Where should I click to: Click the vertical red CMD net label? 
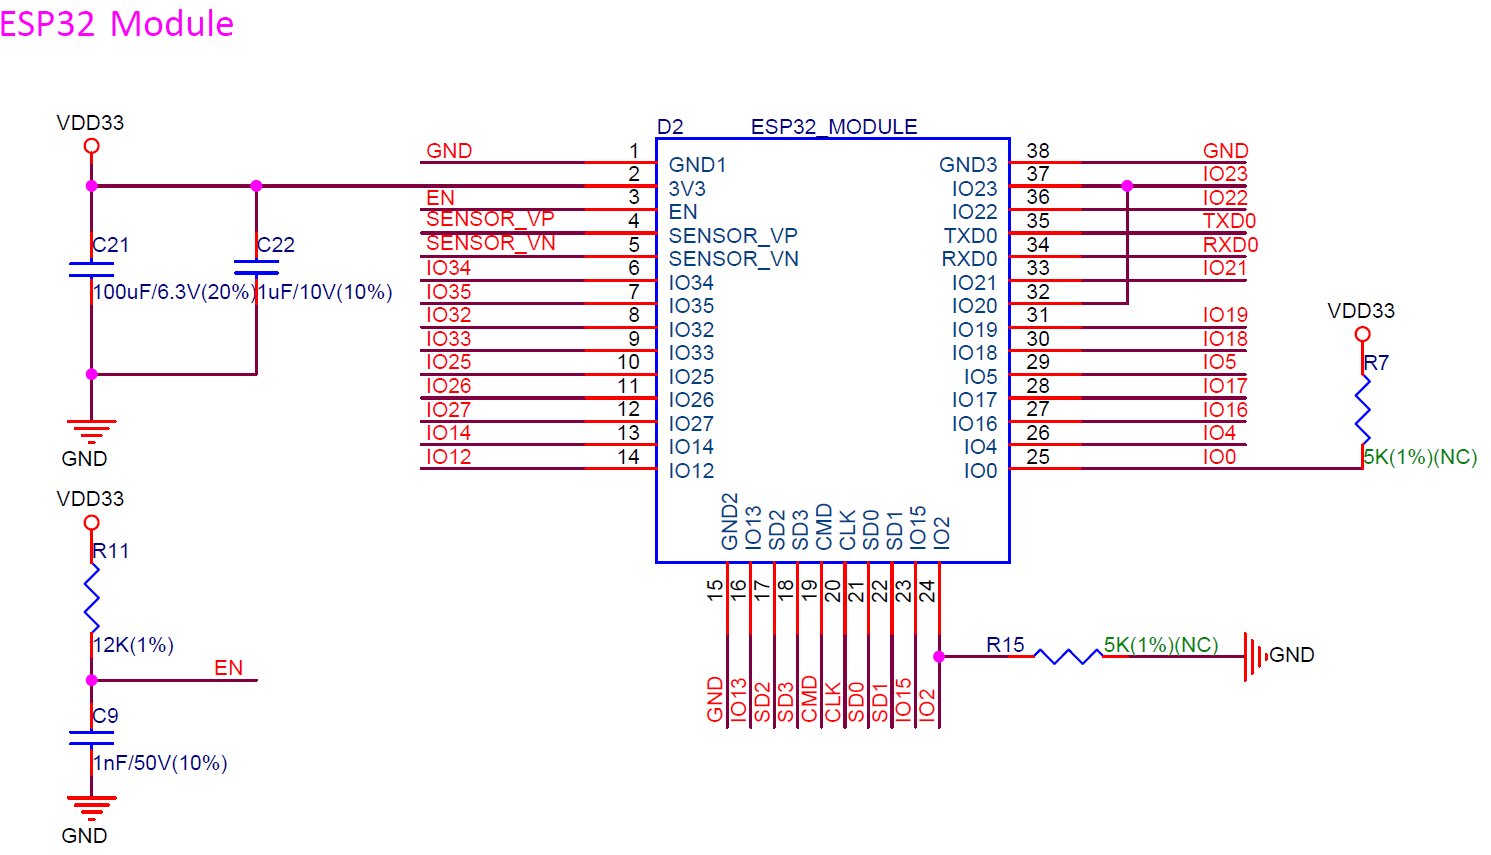point(809,699)
